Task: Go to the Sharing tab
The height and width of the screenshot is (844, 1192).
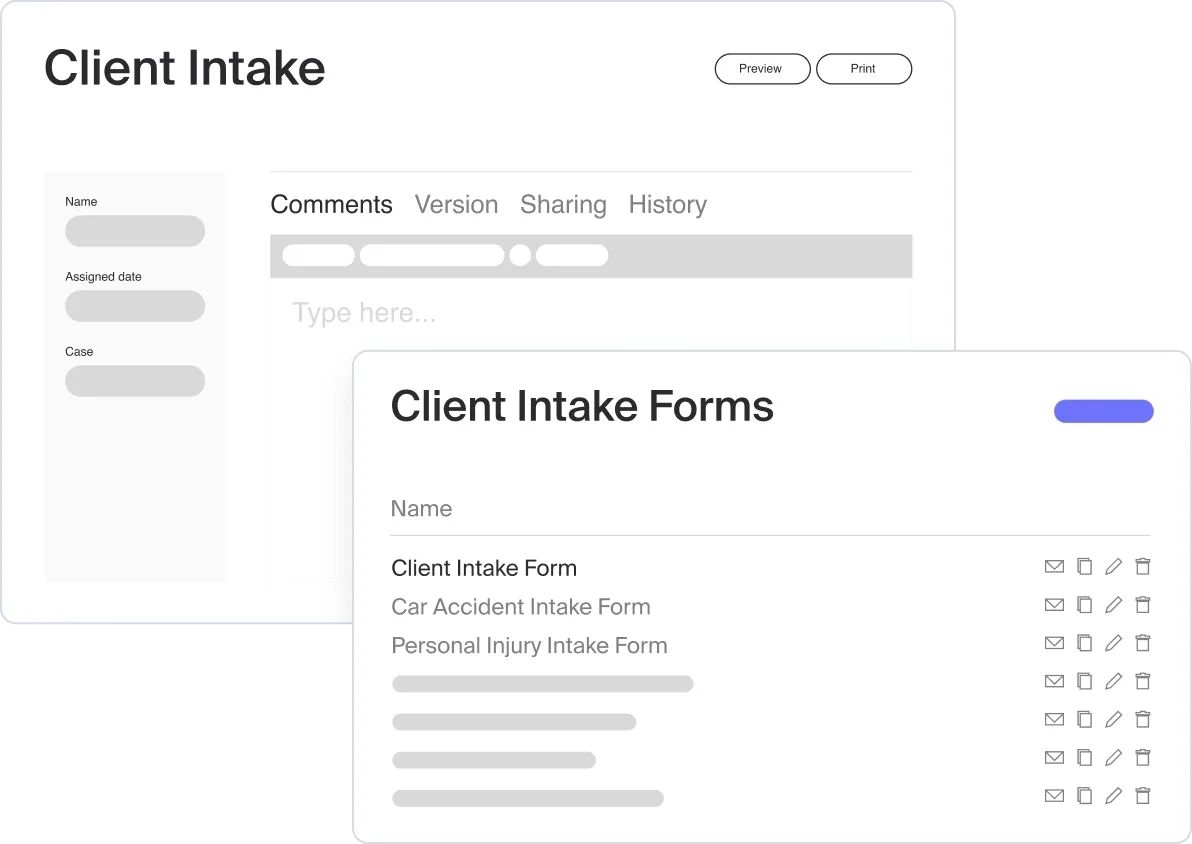Action: pyautogui.click(x=563, y=205)
